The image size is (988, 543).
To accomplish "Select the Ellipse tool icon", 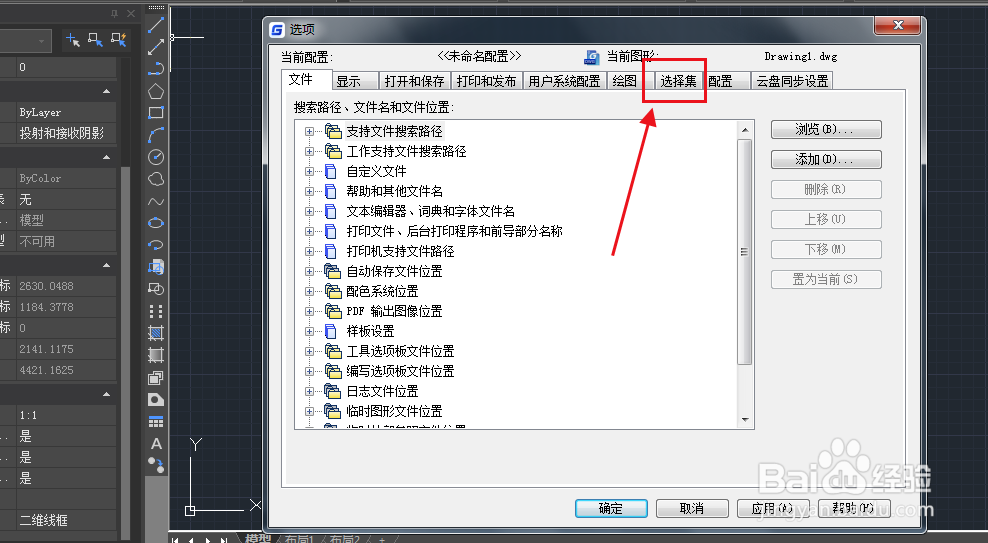I will point(156,223).
